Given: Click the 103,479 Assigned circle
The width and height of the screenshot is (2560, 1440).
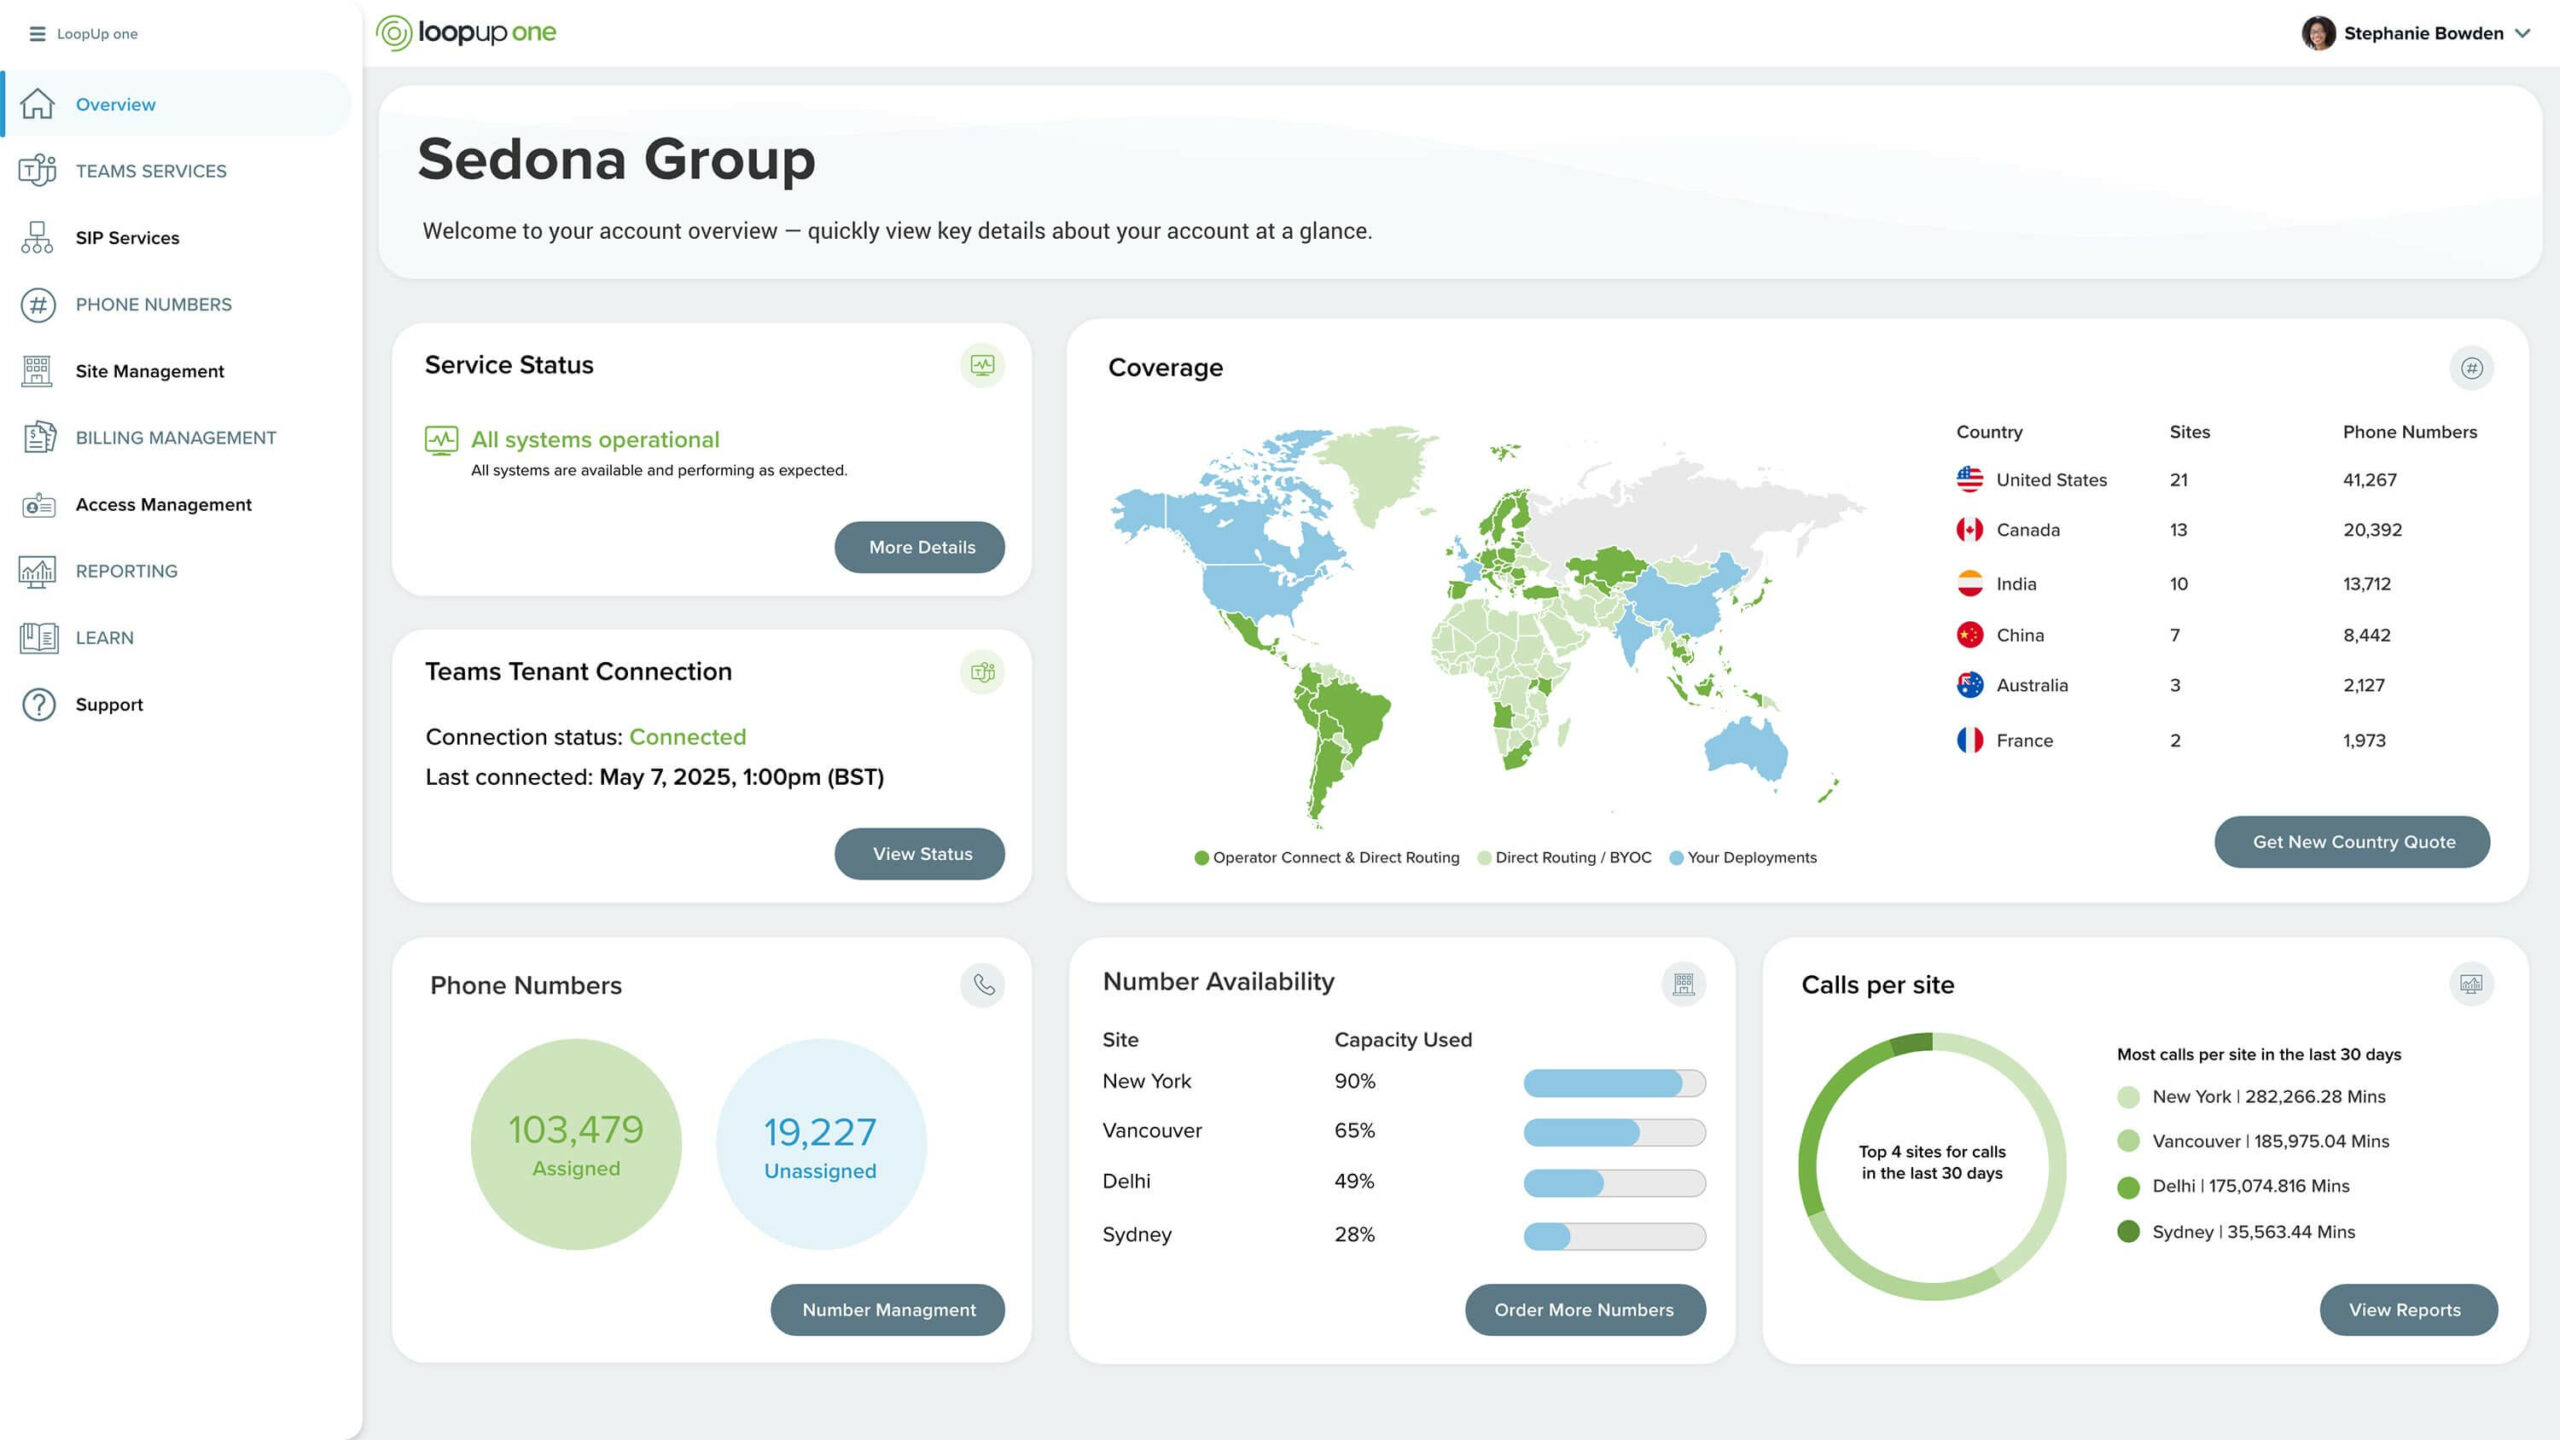Looking at the screenshot, I should pyautogui.click(x=576, y=1144).
